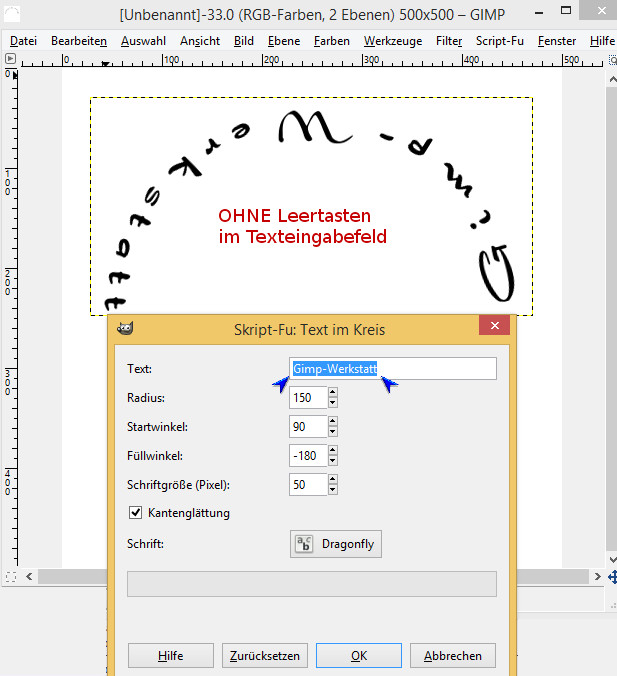This screenshot has width=617, height=676.
Task: Decrease the Füllwinkel value with down arrow
Action: pyautogui.click(x=332, y=460)
